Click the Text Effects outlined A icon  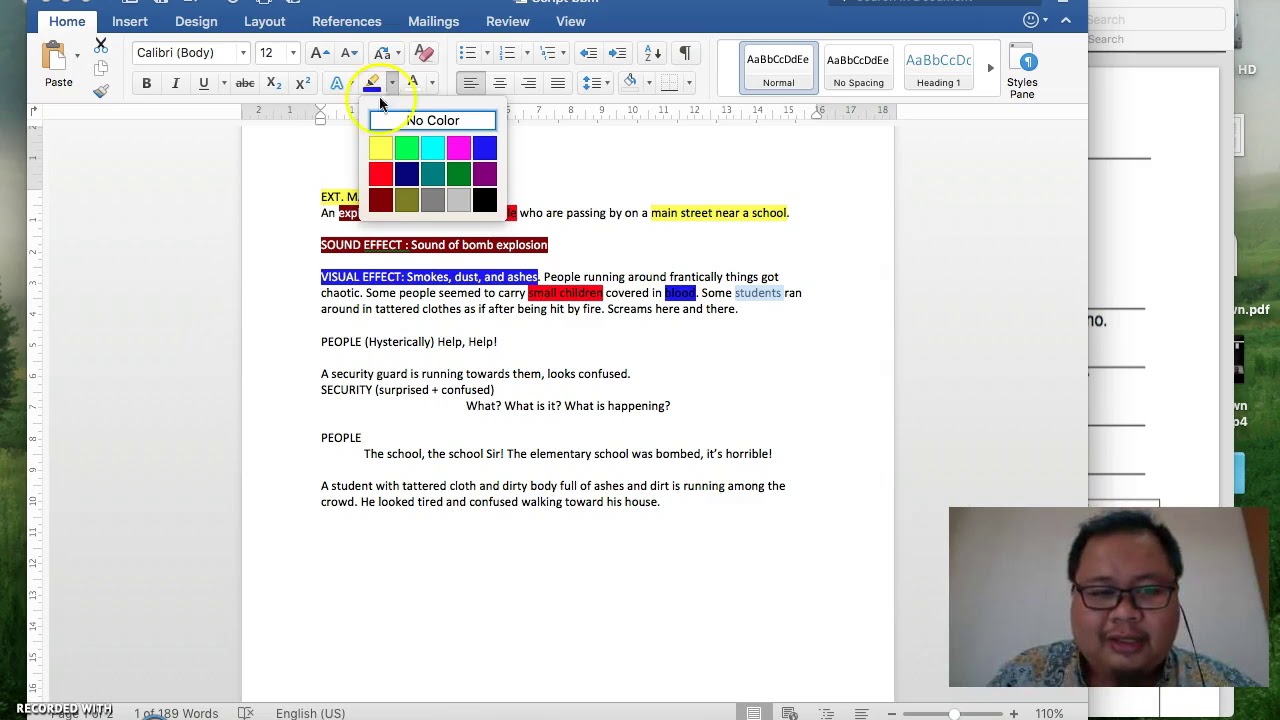pyautogui.click(x=337, y=83)
